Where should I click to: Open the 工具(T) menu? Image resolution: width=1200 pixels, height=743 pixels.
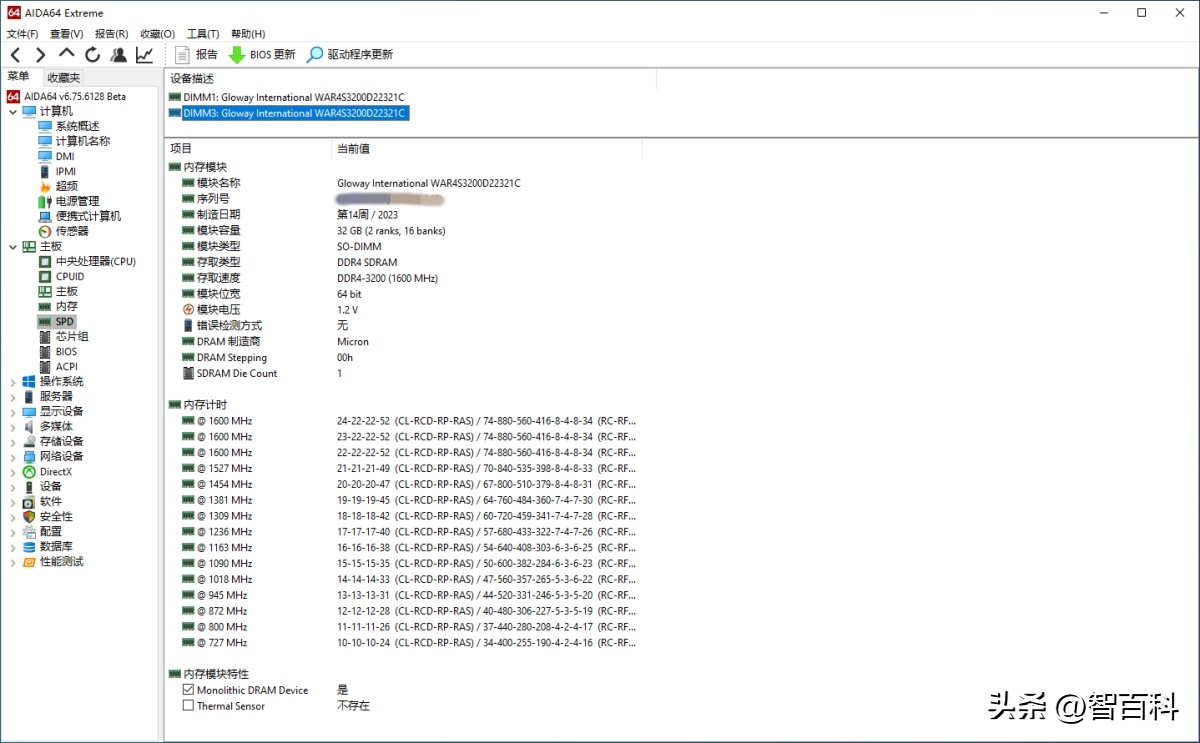pos(203,34)
